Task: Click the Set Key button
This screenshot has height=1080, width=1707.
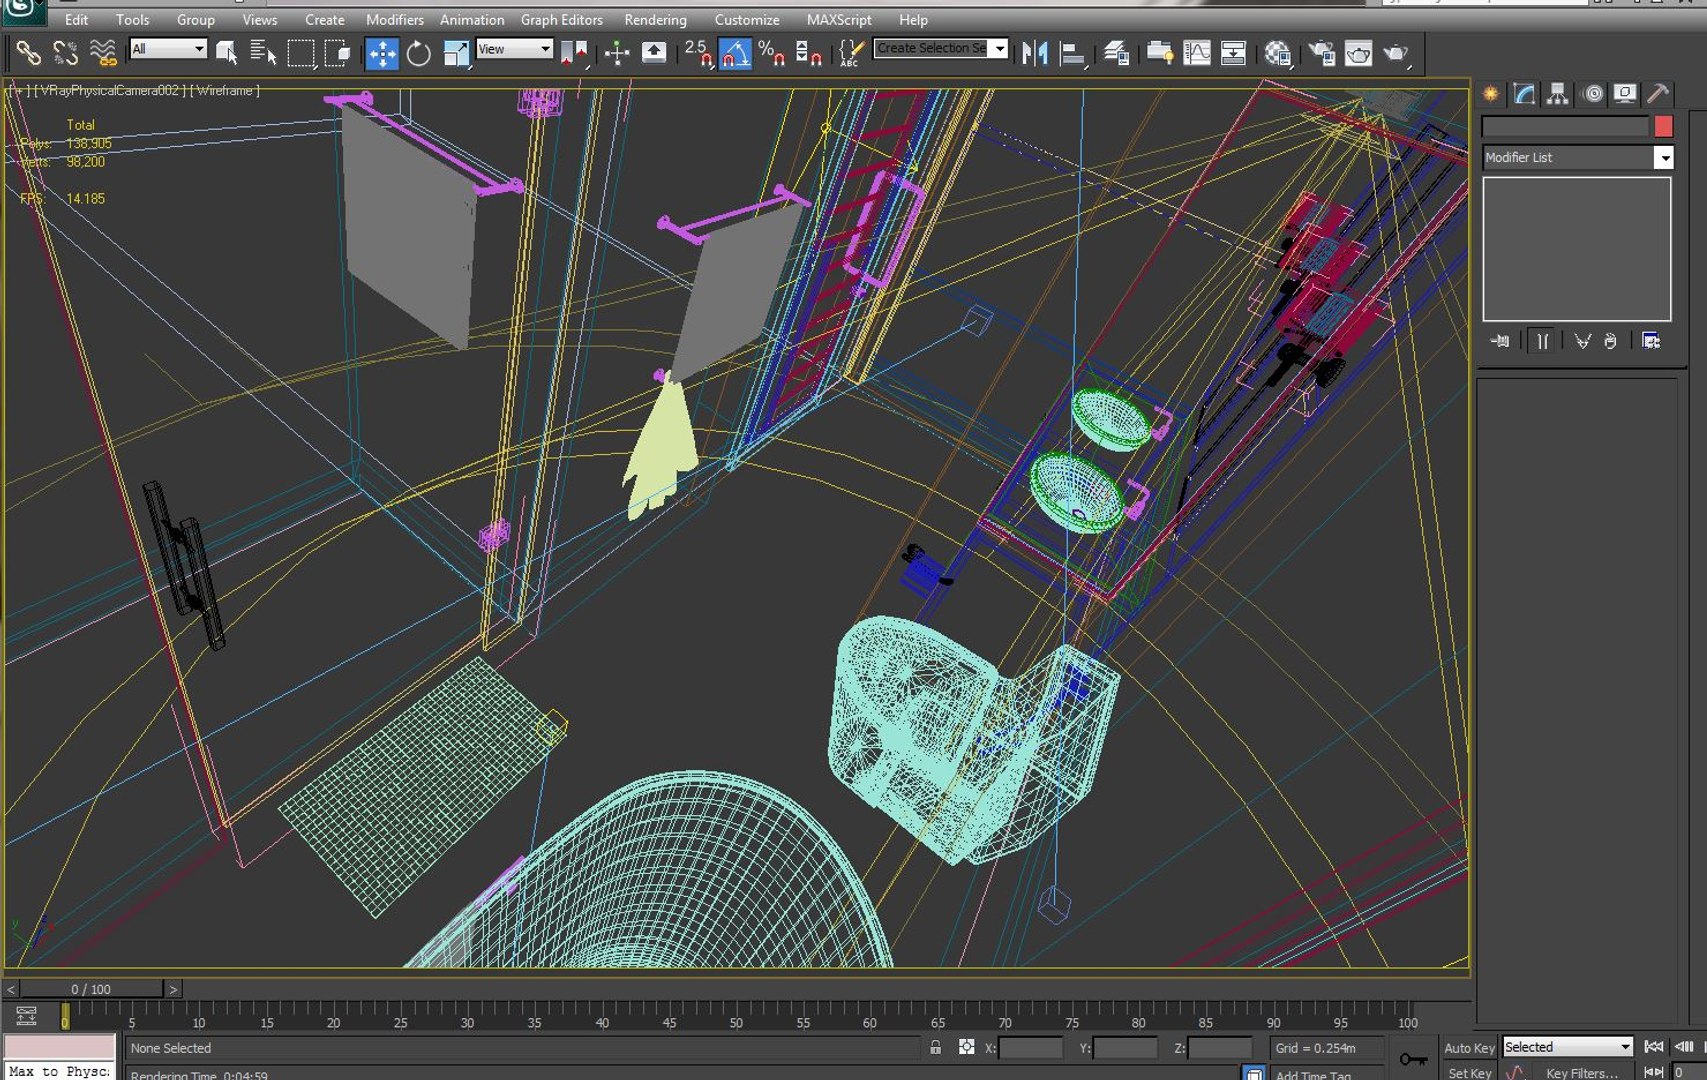Action: point(1469,1073)
